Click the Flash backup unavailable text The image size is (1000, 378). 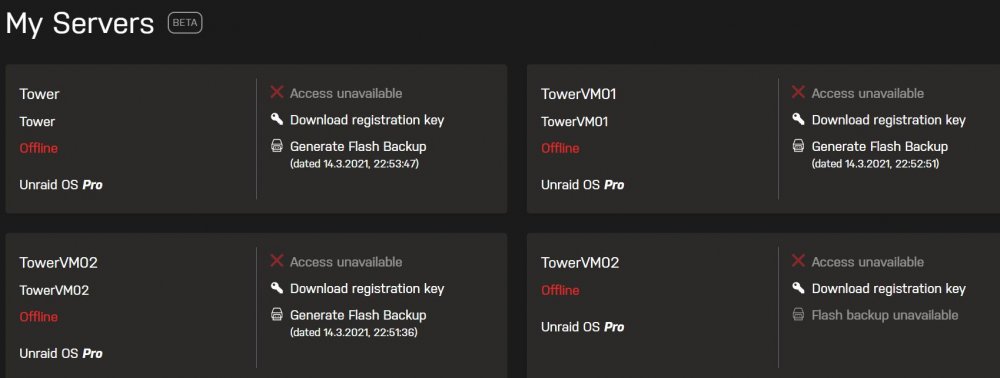click(x=885, y=316)
